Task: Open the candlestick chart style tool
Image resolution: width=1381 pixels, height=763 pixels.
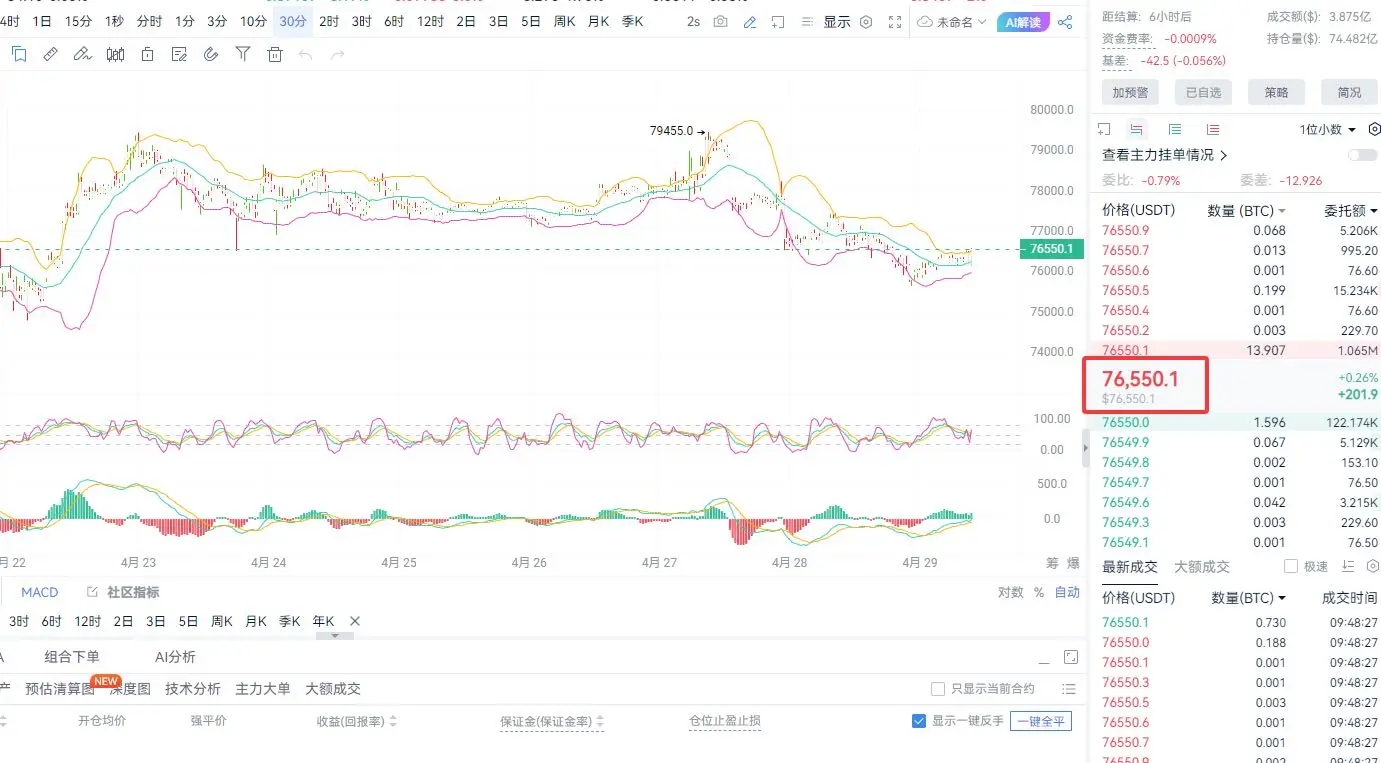Action: tap(115, 54)
